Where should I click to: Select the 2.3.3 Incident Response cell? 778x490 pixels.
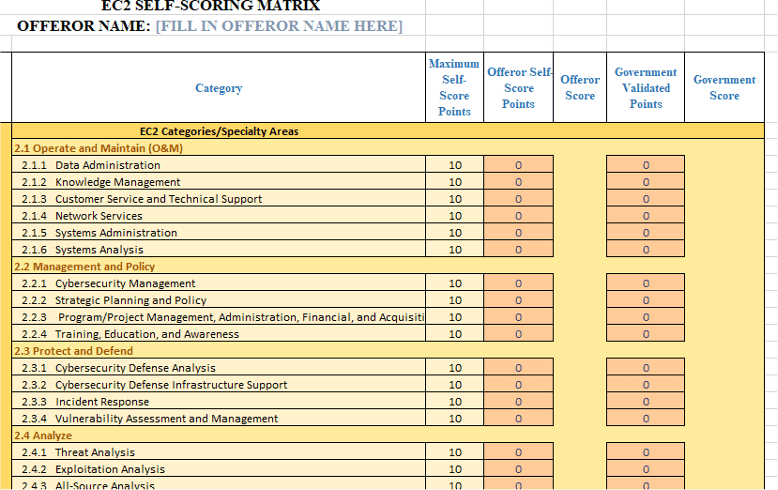coord(218,401)
